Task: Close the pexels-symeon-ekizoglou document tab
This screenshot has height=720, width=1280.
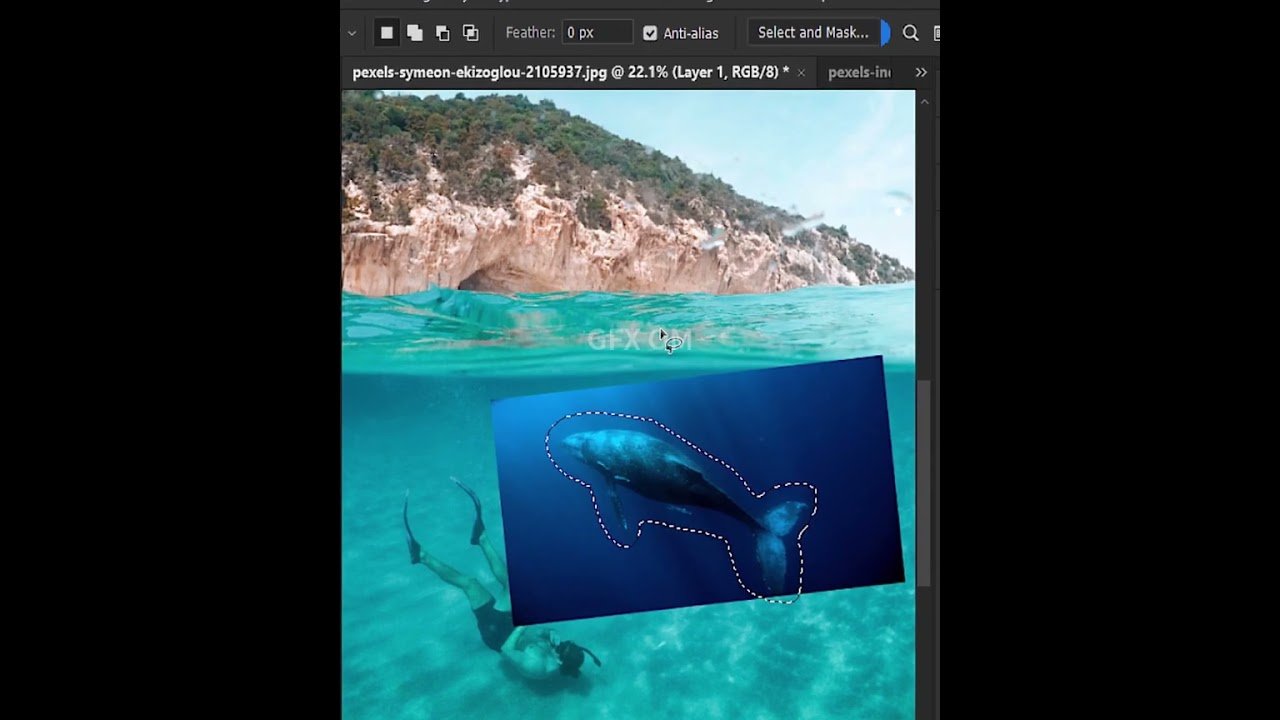Action: (801, 73)
